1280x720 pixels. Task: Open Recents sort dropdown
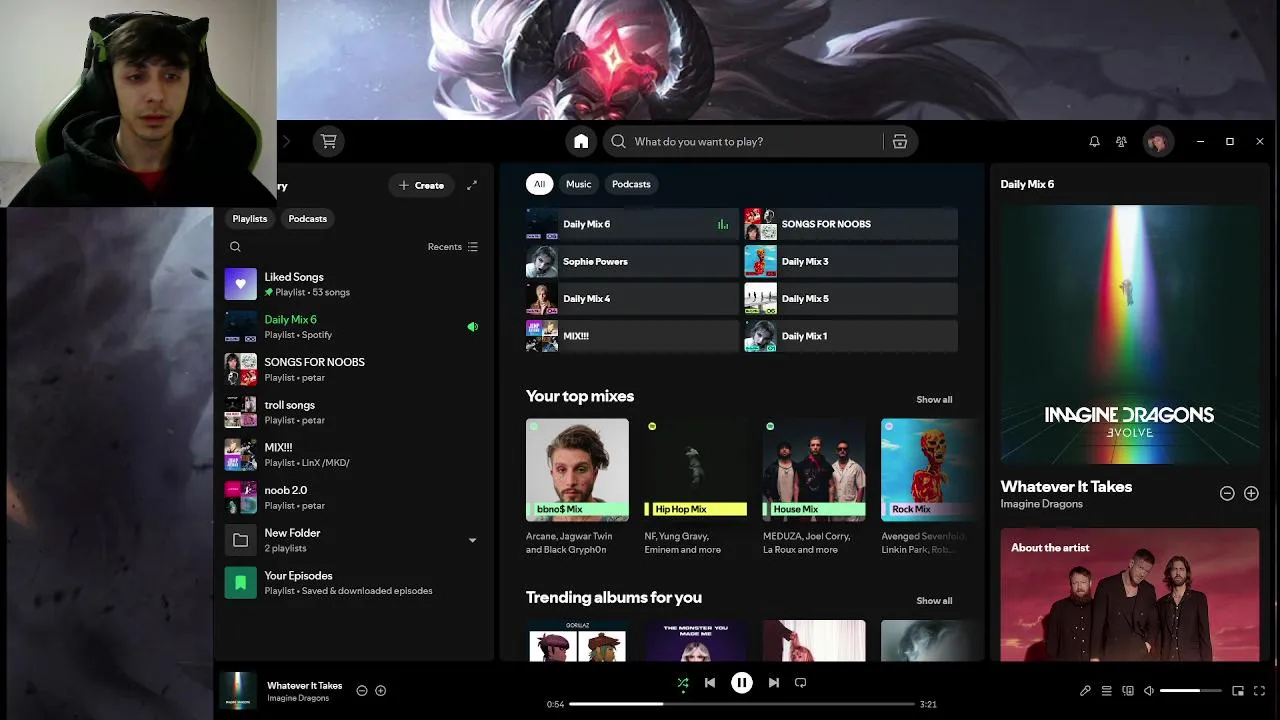click(x=453, y=246)
